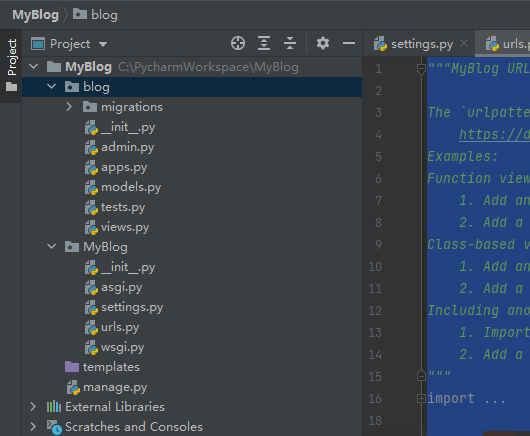Image resolution: width=530 pixels, height=436 pixels.
Task: Fold the docstring at line 1 gutter marker
Action: click(x=421, y=69)
